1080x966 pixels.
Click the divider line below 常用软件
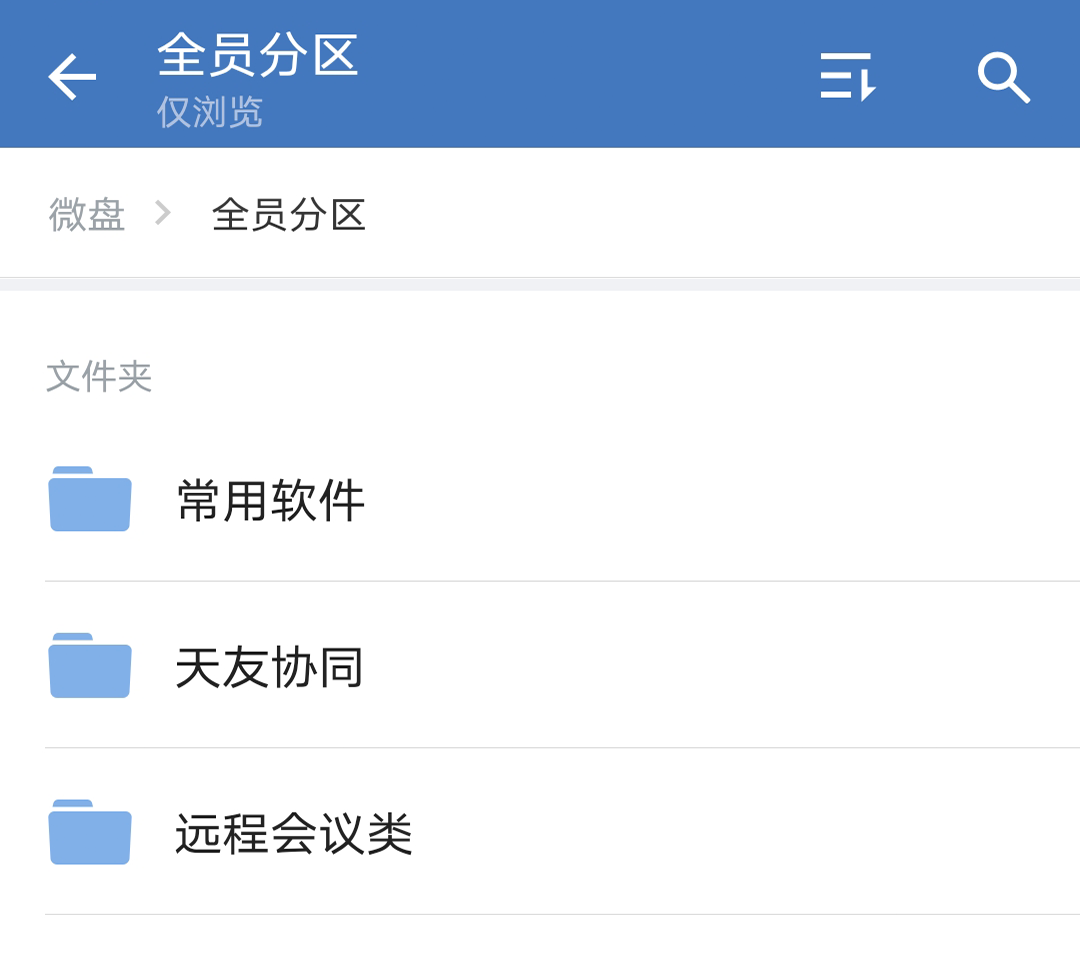tap(562, 581)
